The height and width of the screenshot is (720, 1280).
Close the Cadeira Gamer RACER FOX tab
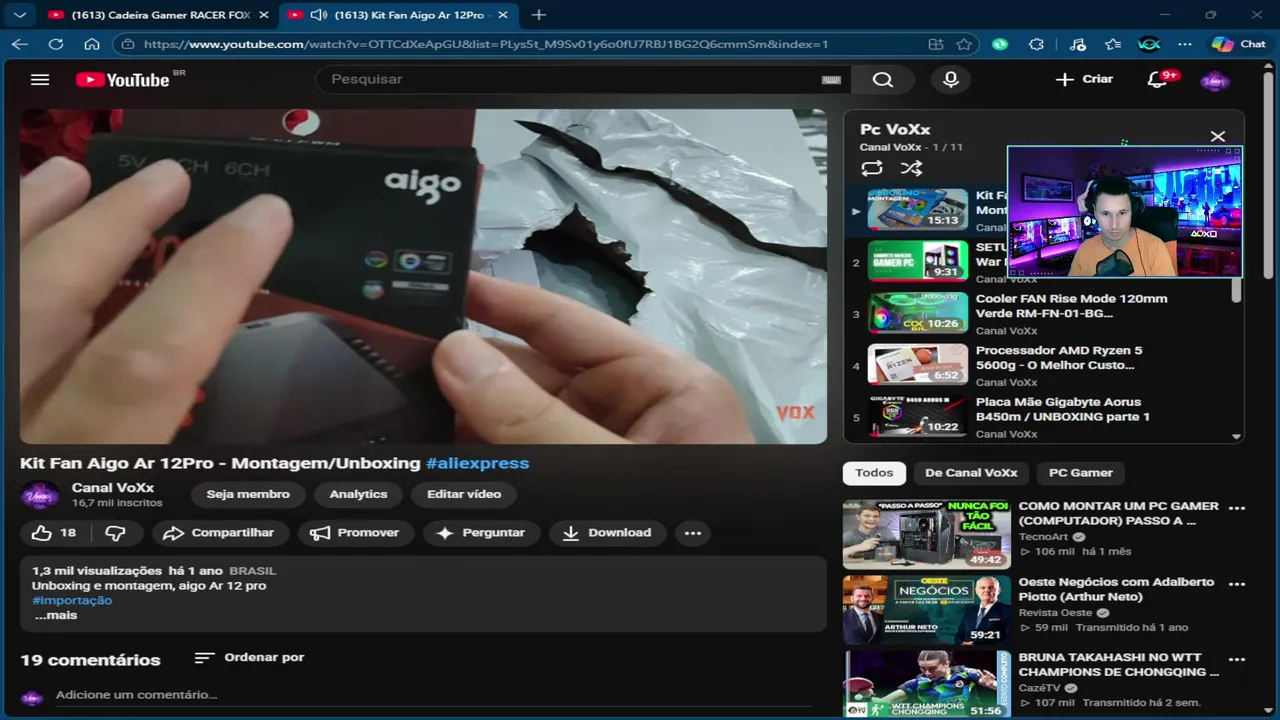[x=263, y=15]
